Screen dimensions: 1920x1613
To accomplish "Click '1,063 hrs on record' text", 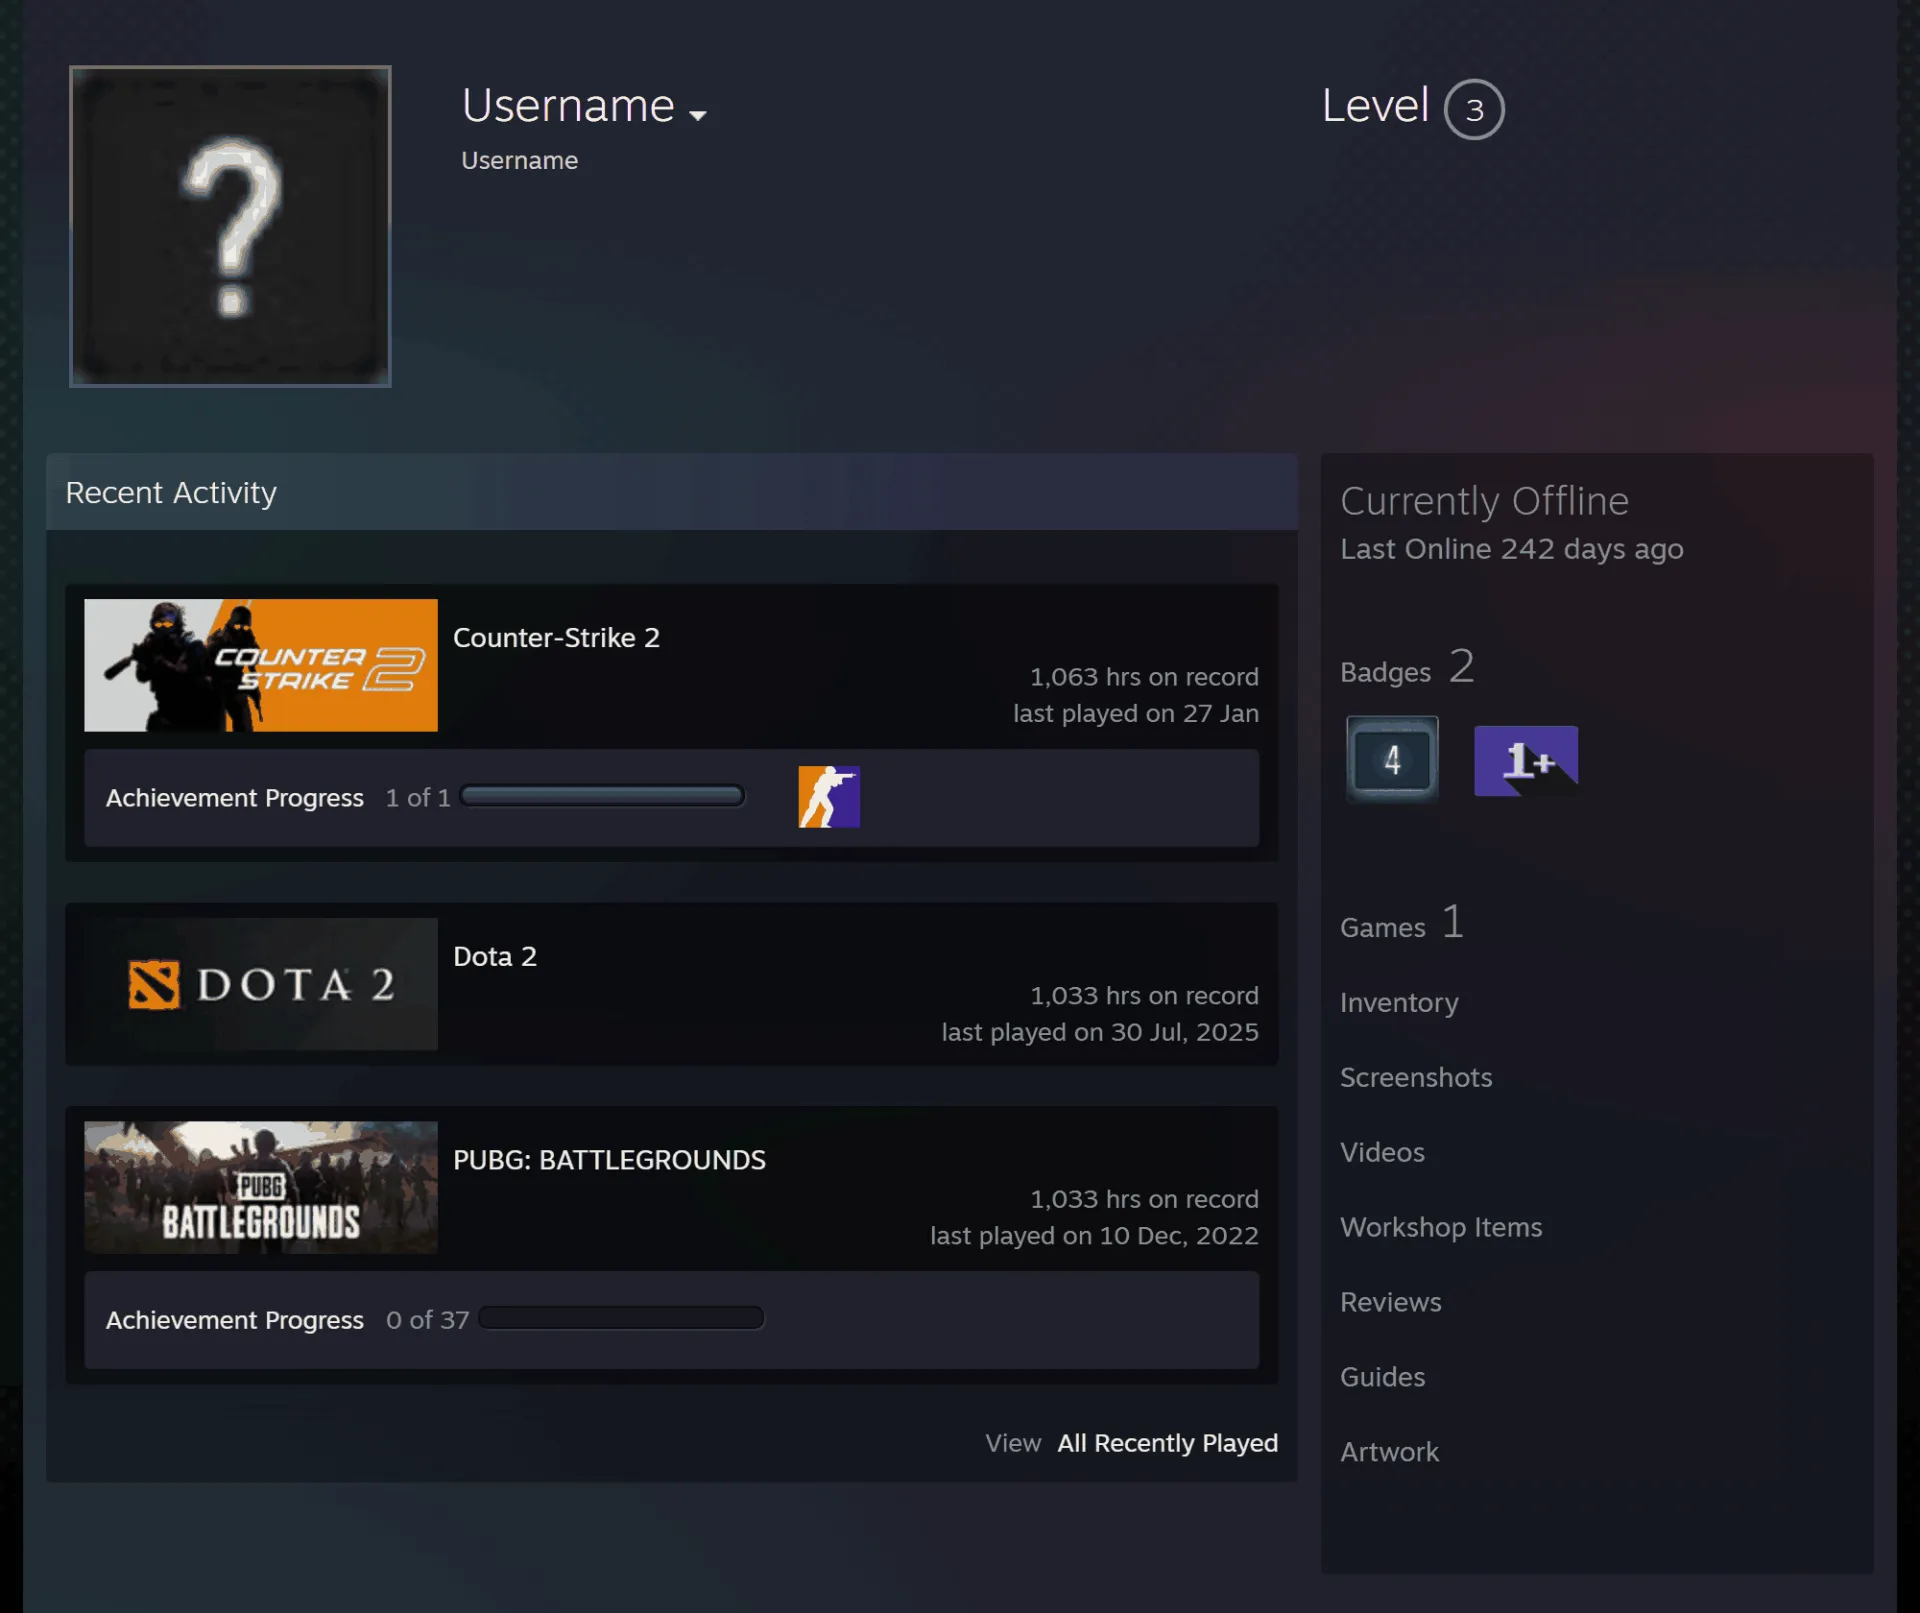I will pyautogui.click(x=1144, y=677).
